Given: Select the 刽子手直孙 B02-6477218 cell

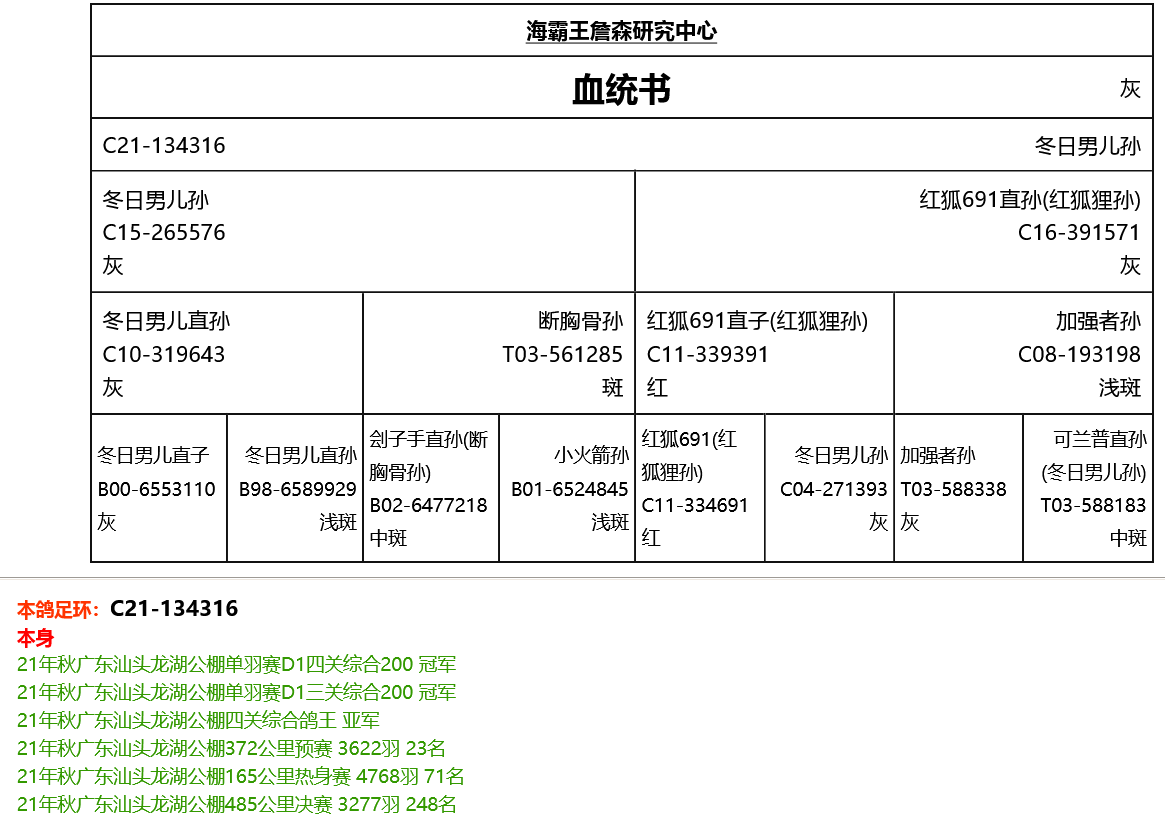Looking at the screenshot, I should click(429, 505).
